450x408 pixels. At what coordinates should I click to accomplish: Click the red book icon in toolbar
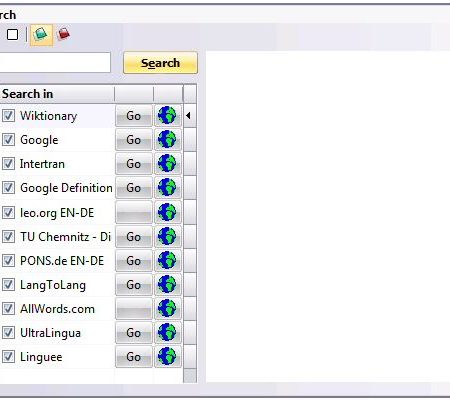(64, 34)
